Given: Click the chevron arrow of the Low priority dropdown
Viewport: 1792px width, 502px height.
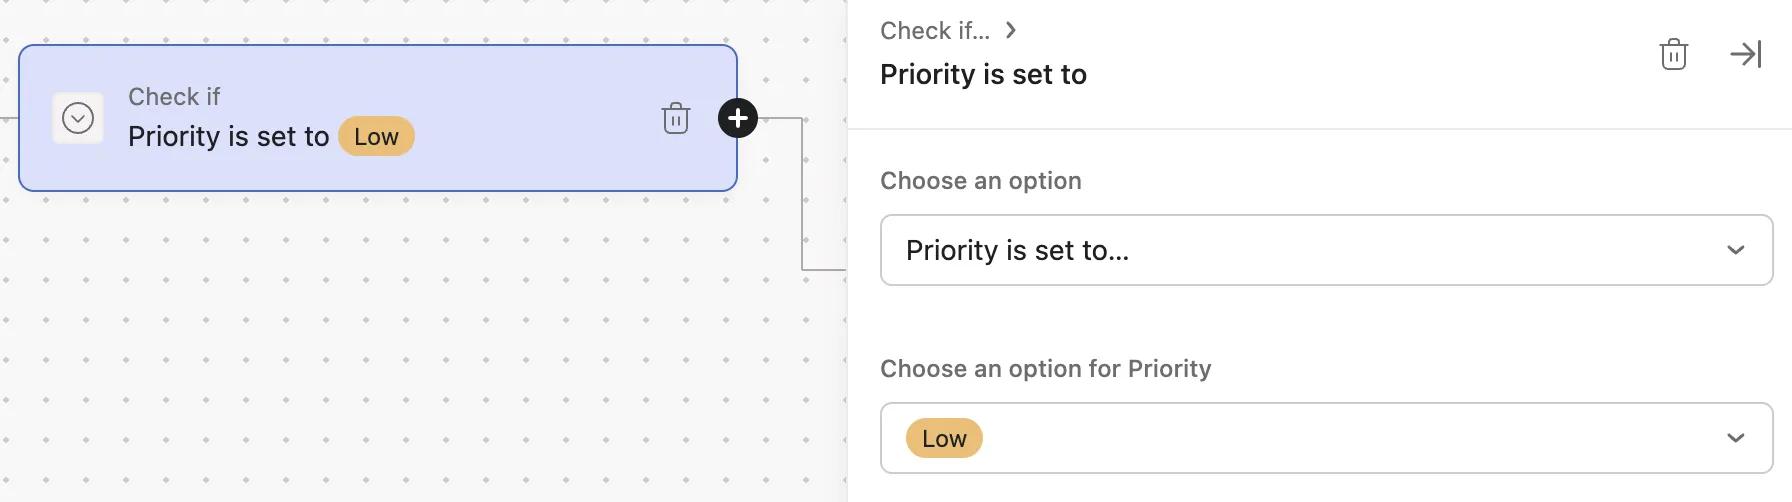Looking at the screenshot, I should point(1736,438).
